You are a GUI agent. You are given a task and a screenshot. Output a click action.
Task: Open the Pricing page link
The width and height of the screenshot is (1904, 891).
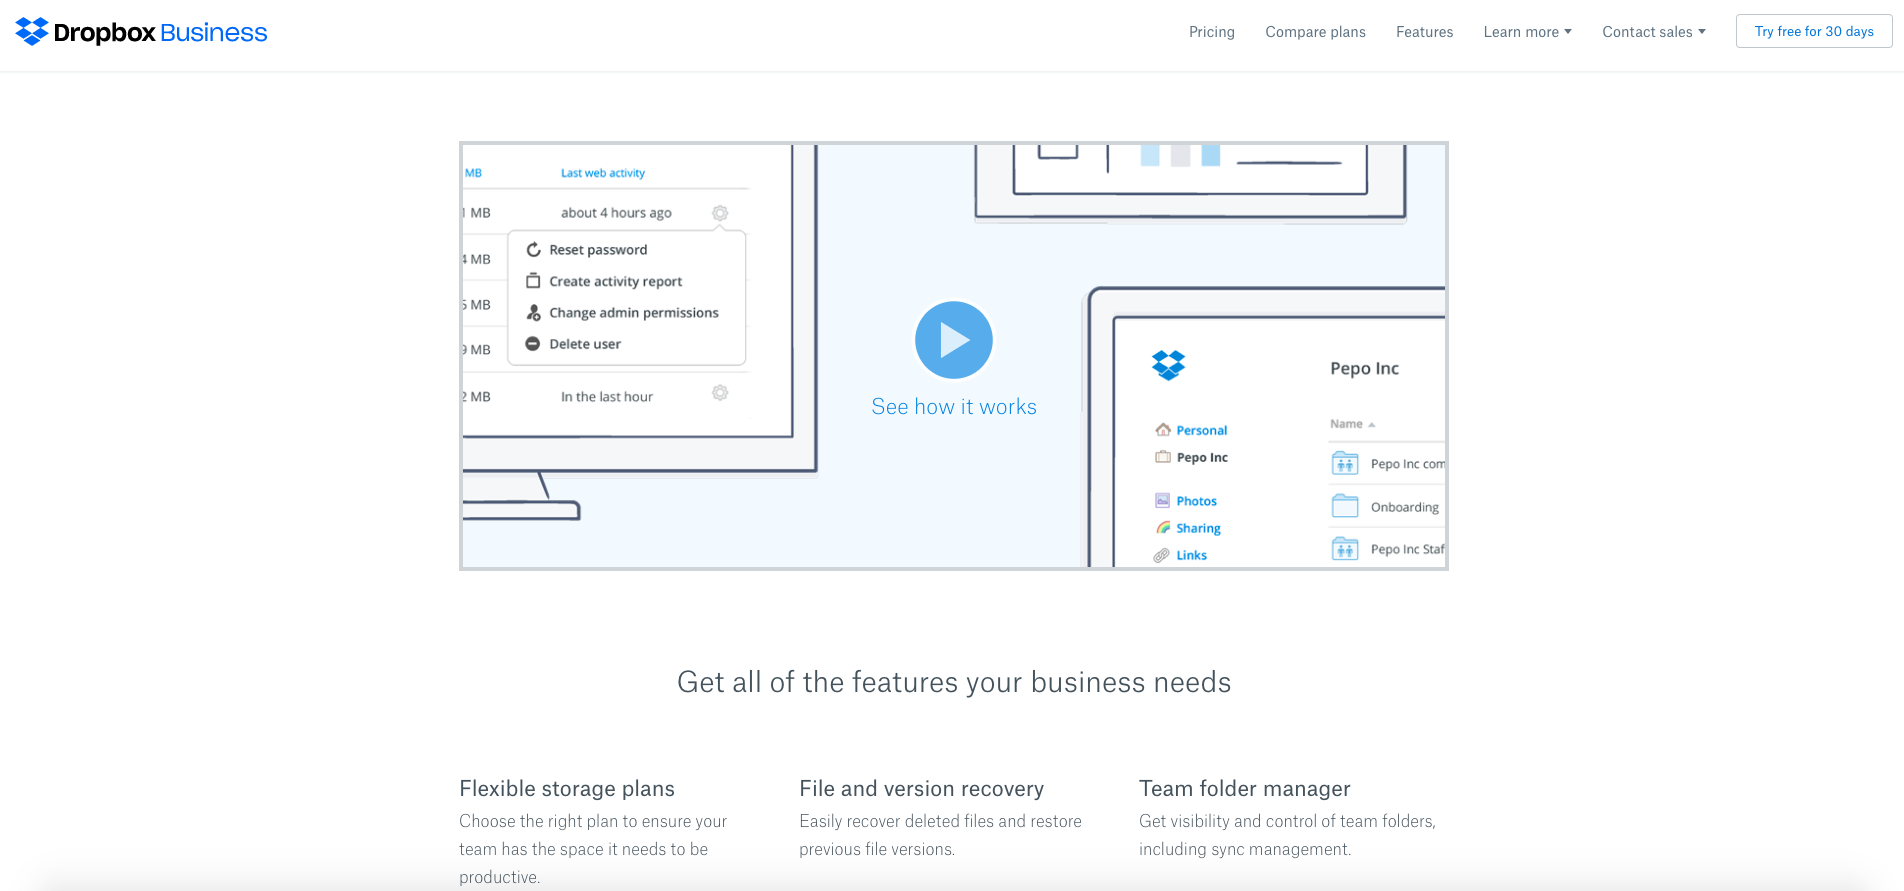(1212, 32)
